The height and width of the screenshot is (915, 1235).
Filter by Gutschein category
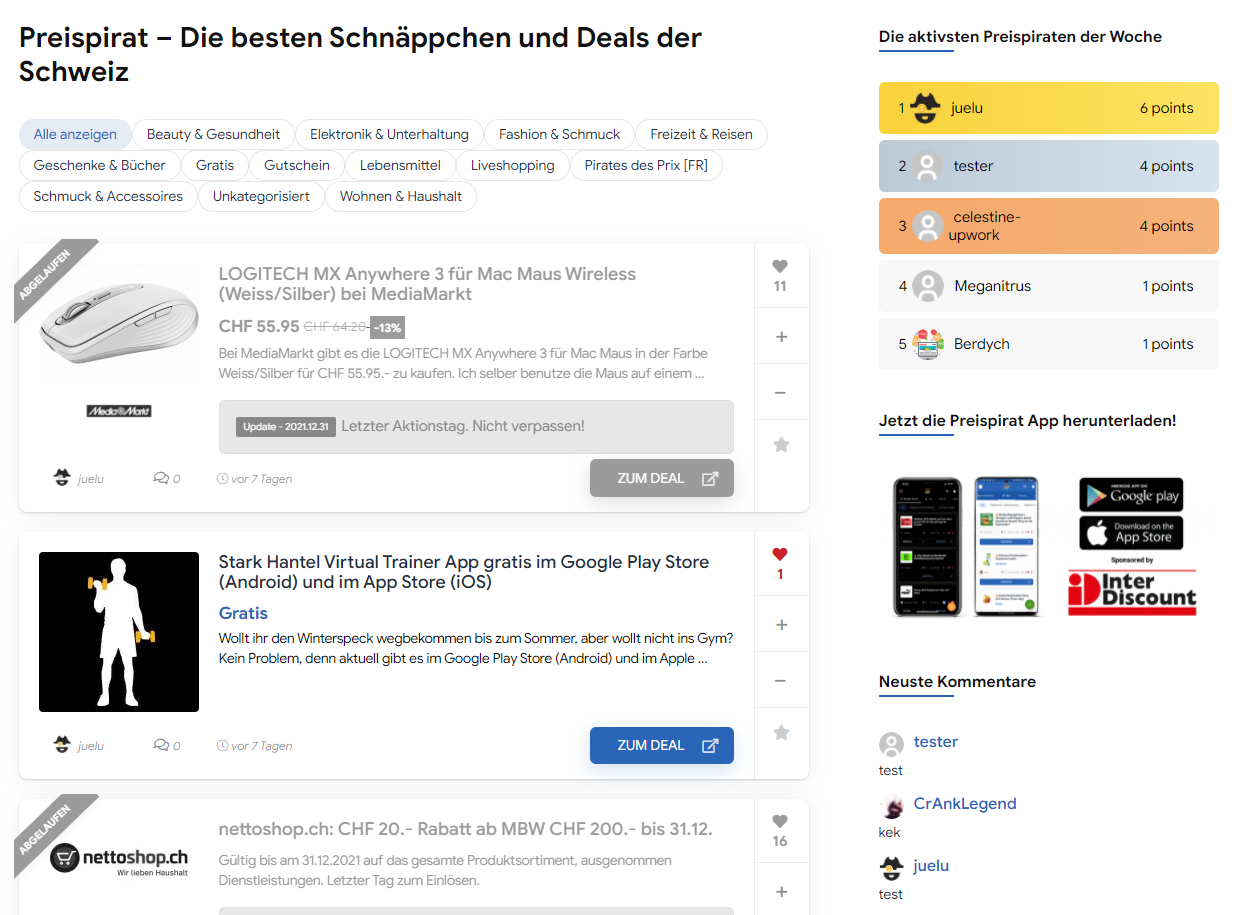click(297, 165)
